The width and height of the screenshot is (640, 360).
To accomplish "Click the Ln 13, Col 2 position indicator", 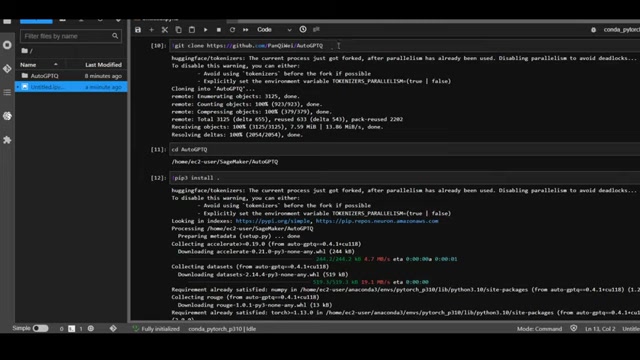I will (x=600, y=329).
